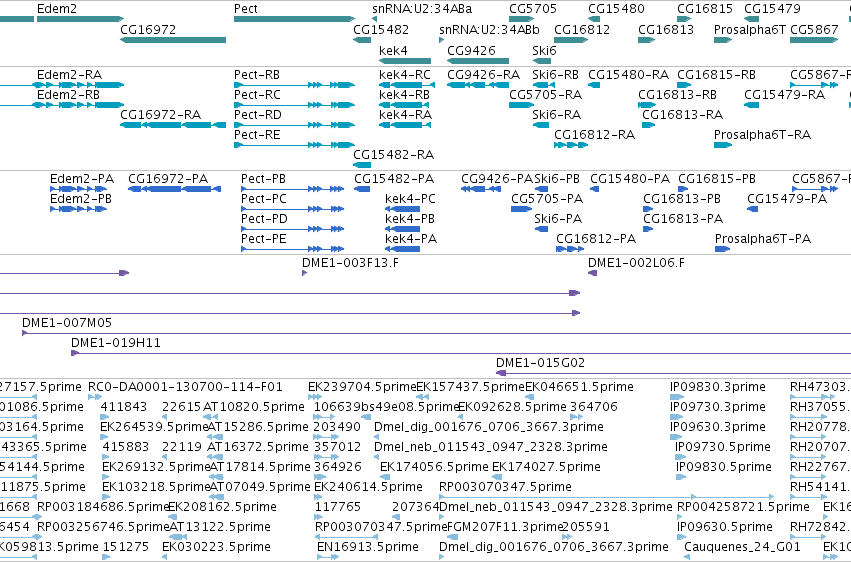Choose transcript Pect-RE
The image size is (851, 562).
294,145
